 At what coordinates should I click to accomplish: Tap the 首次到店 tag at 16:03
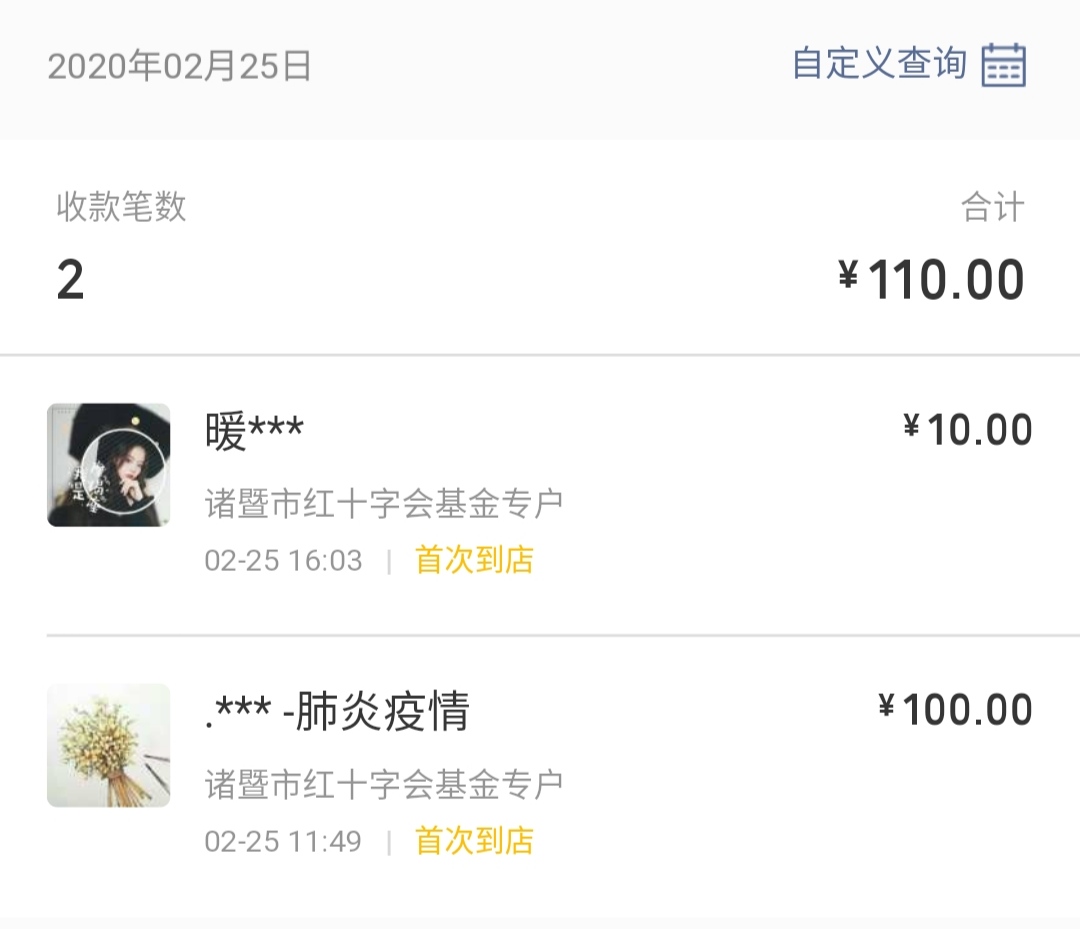tap(474, 560)
